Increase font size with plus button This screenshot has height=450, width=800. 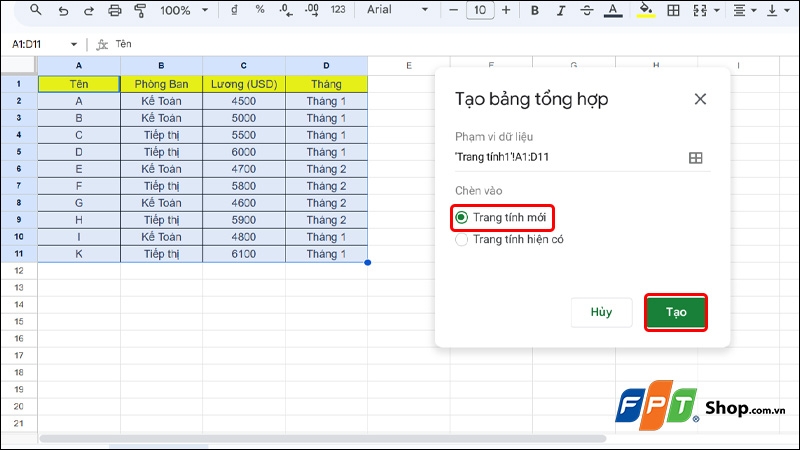pyautogui.click(x=506, y=10)
